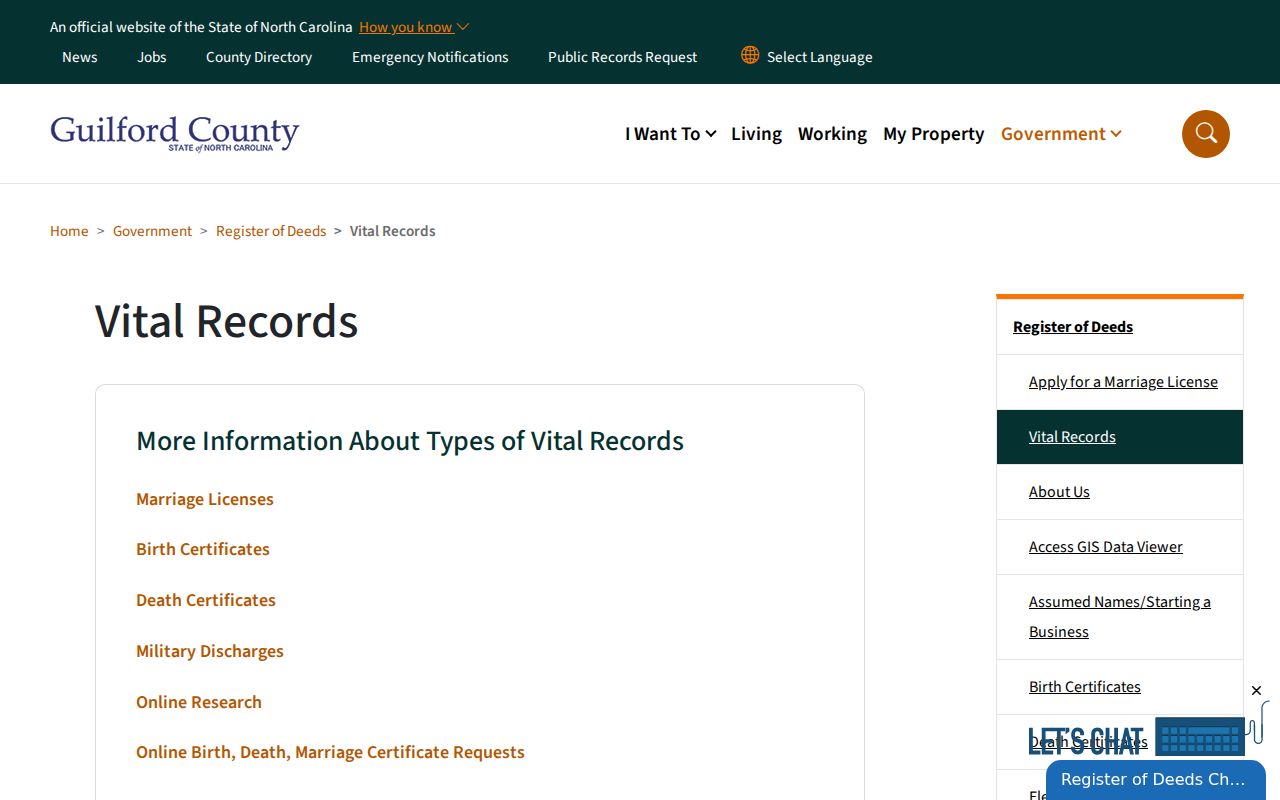1280x800 pixels.
Task: Expand the I Want To menu
Action: click(670, 133)
